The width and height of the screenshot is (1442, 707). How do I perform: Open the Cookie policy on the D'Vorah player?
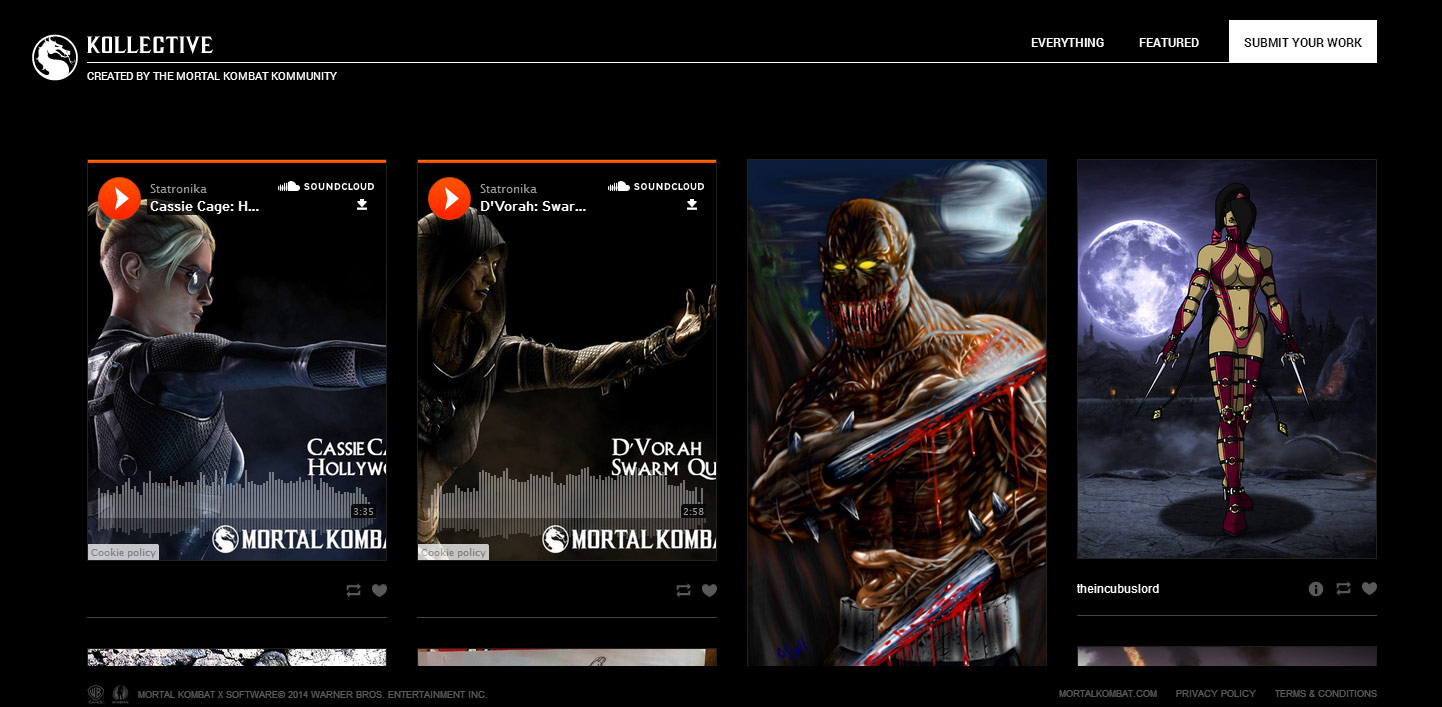[453, 551]
